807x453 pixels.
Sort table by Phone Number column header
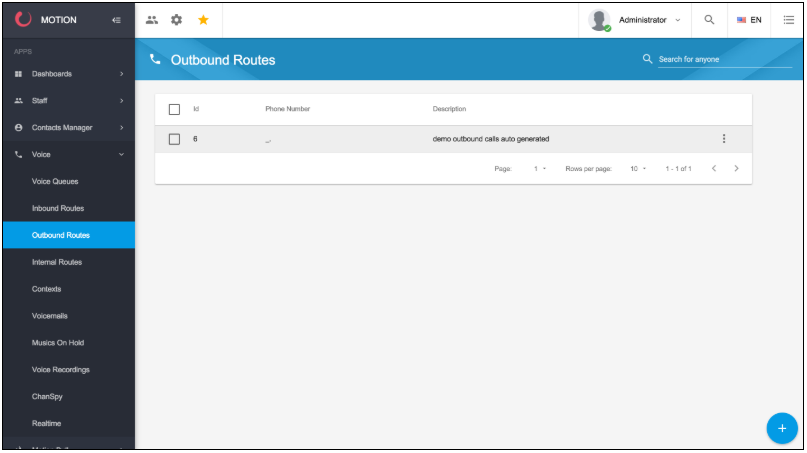pyautogui.click(x=287, y=109)
